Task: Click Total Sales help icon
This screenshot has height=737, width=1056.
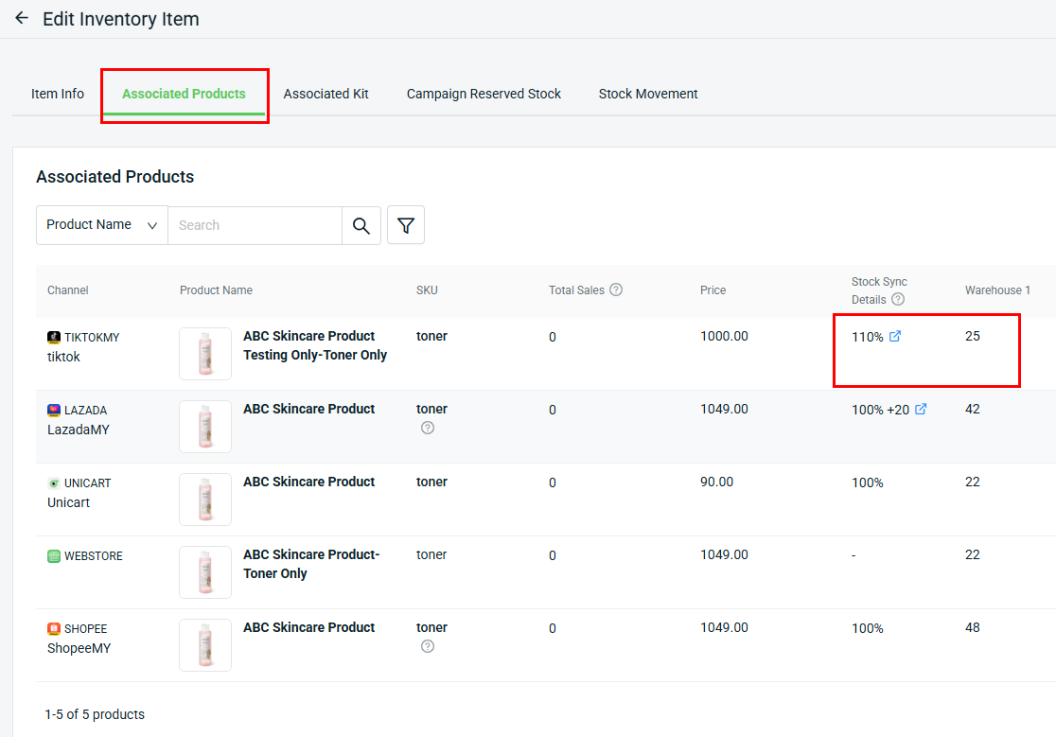Action: point(616,290)
